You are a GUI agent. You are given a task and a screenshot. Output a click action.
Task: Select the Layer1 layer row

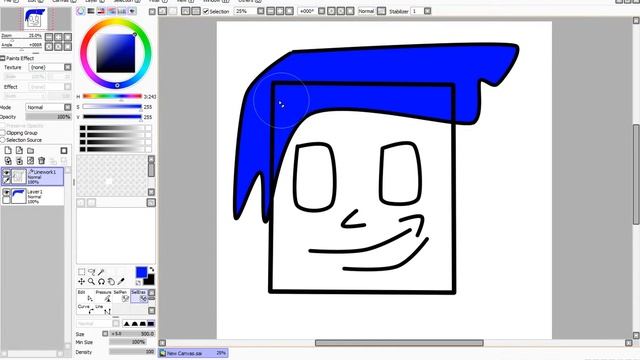pos(33,196)
